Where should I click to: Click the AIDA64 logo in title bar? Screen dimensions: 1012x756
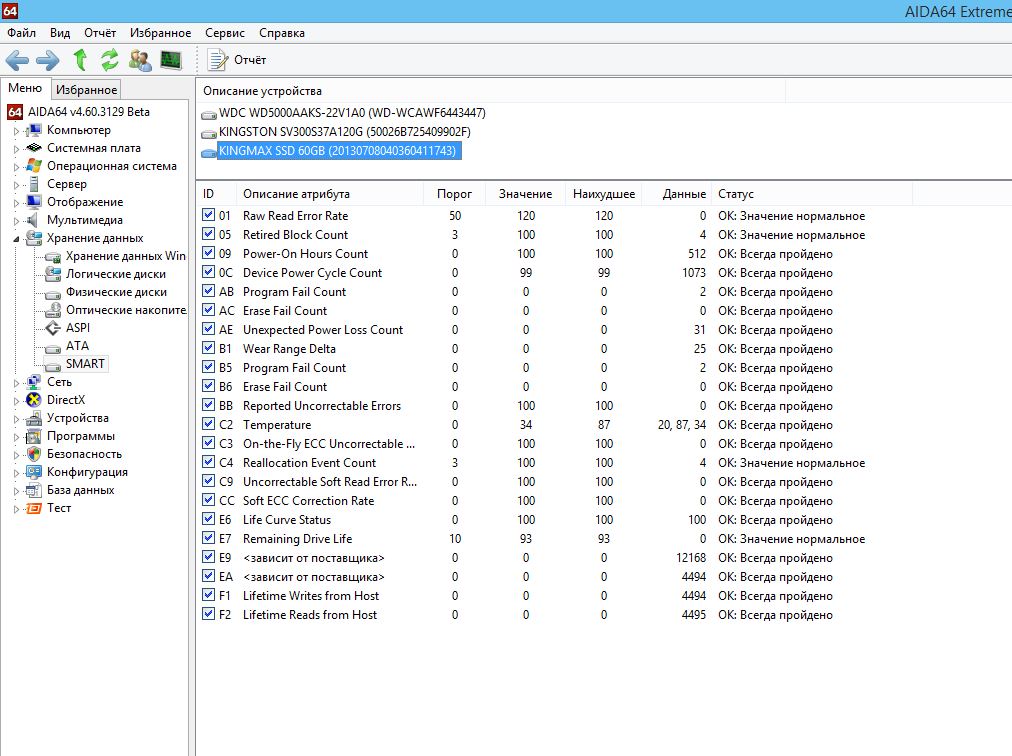[10, 11]
